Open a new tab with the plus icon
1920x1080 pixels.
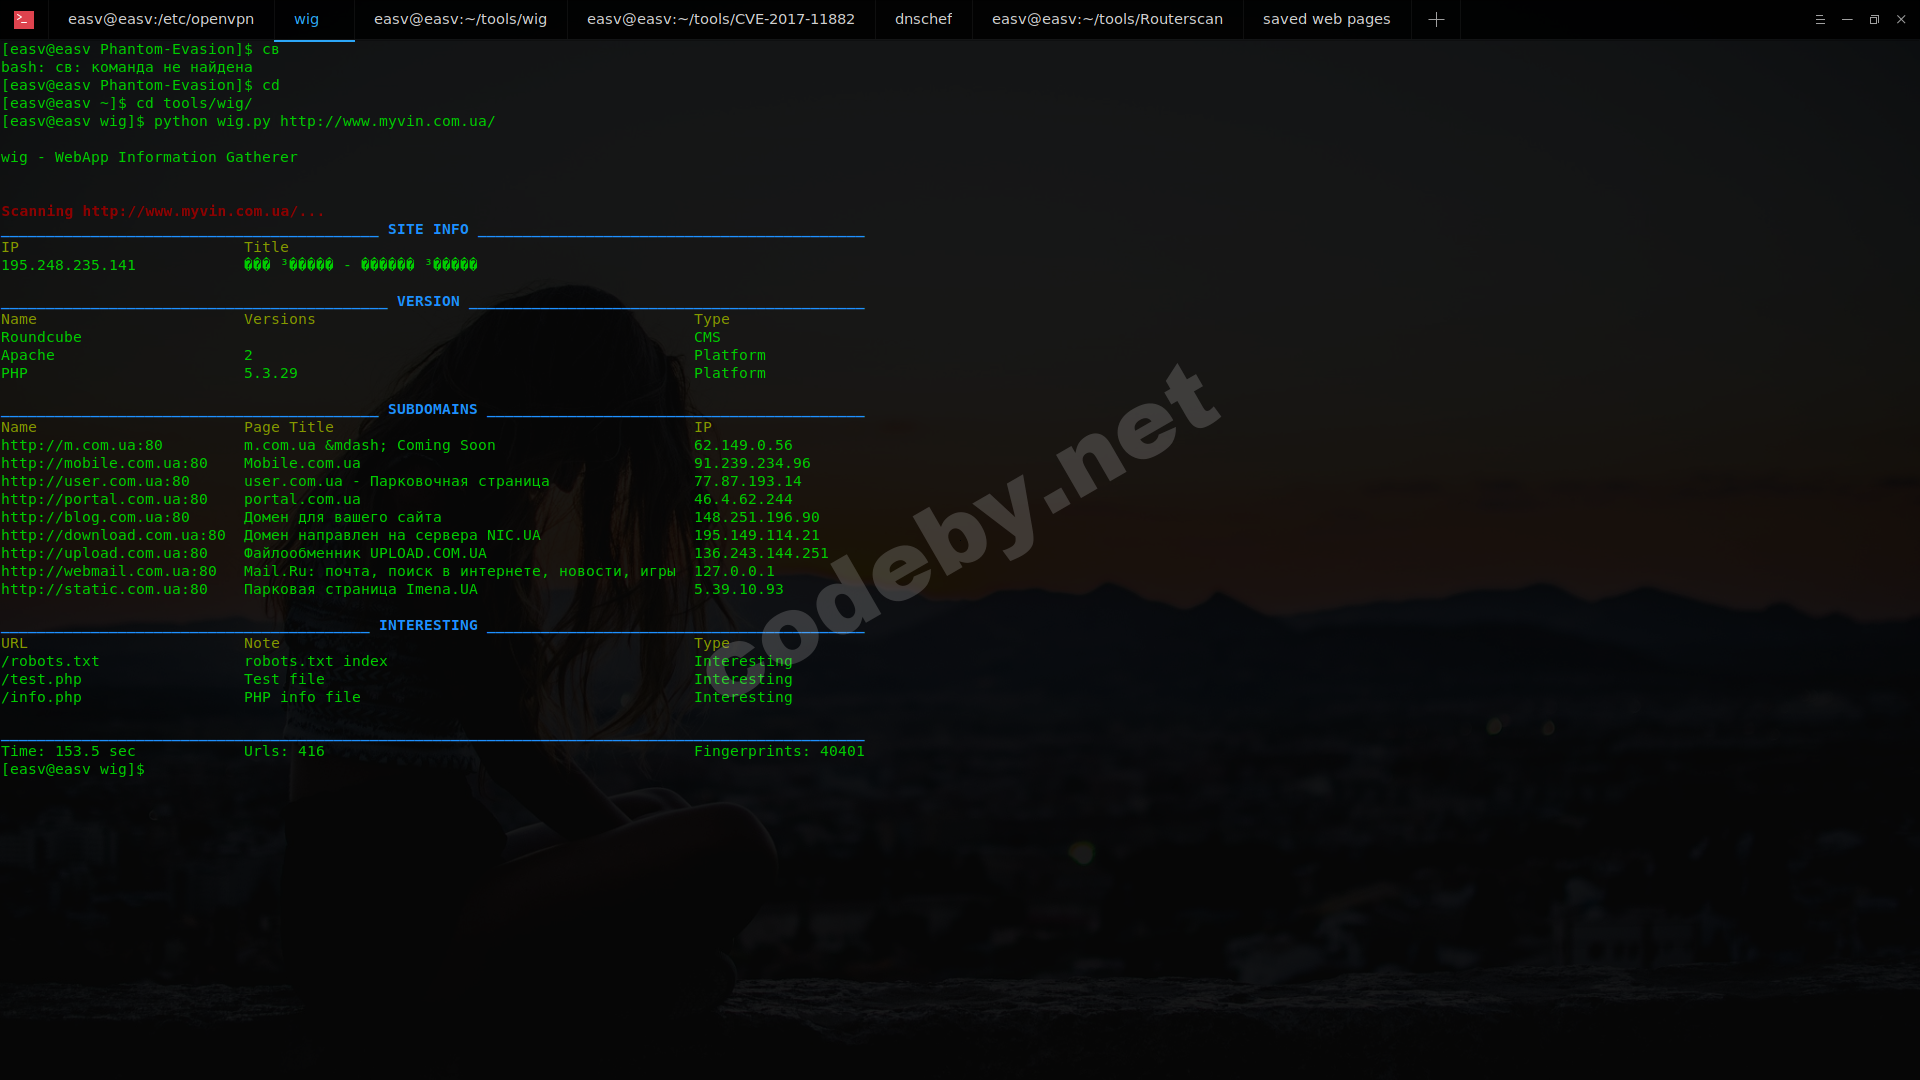(1436, 19)
